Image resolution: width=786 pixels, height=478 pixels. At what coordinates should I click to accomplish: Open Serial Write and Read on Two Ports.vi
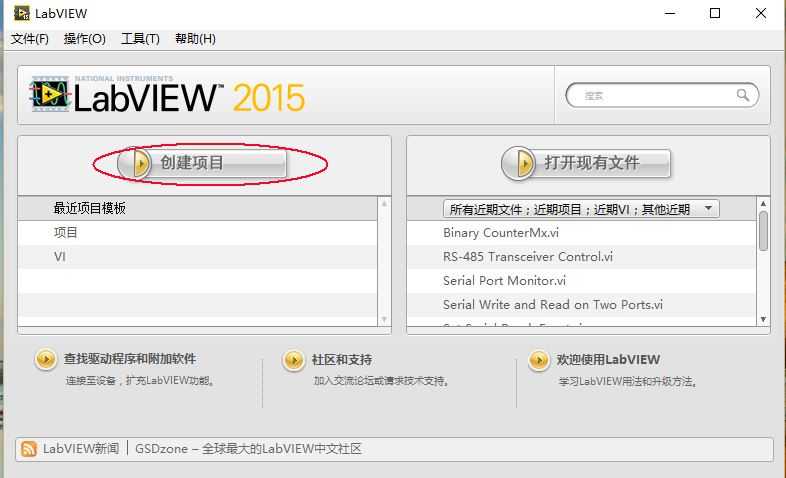pos(553,305)
